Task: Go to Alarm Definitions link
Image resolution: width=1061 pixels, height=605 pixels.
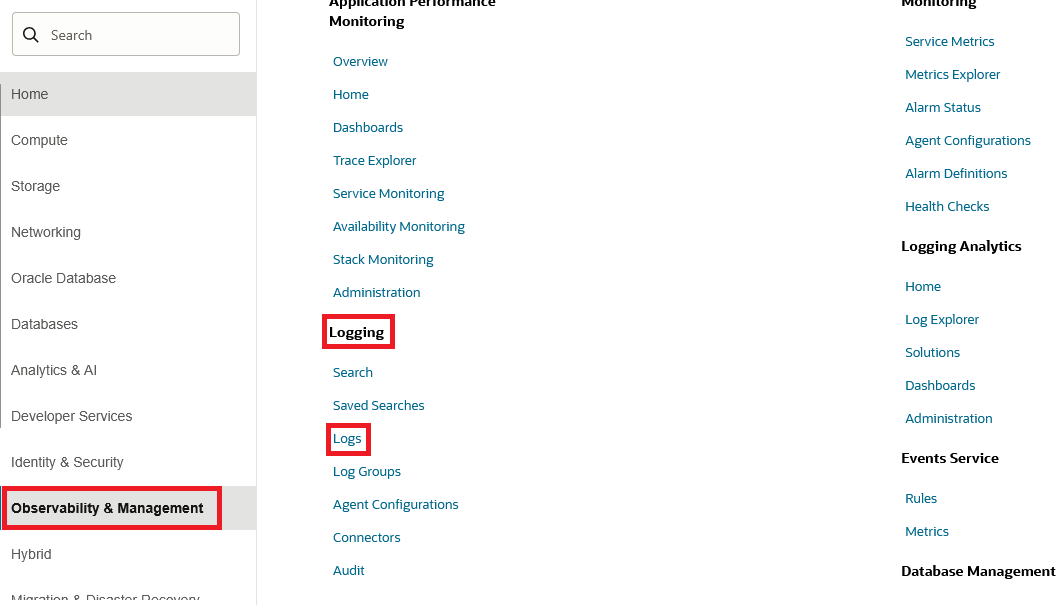Action: [956, 174]
